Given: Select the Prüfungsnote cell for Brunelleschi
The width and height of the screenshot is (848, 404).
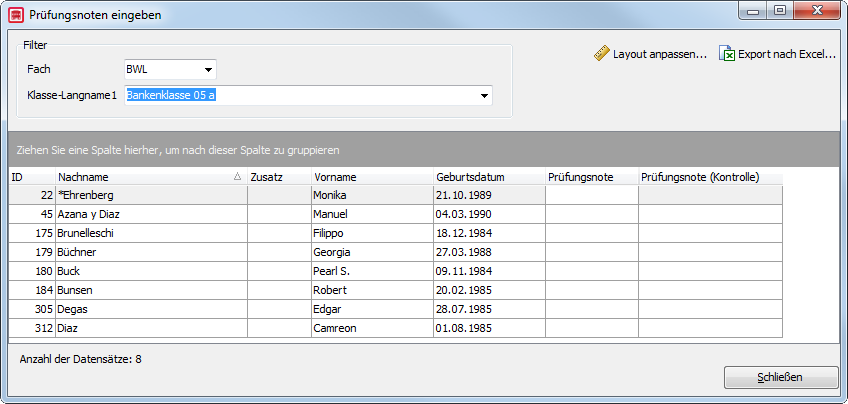Looking at the screenshot, I should click(x=592, y=233).
